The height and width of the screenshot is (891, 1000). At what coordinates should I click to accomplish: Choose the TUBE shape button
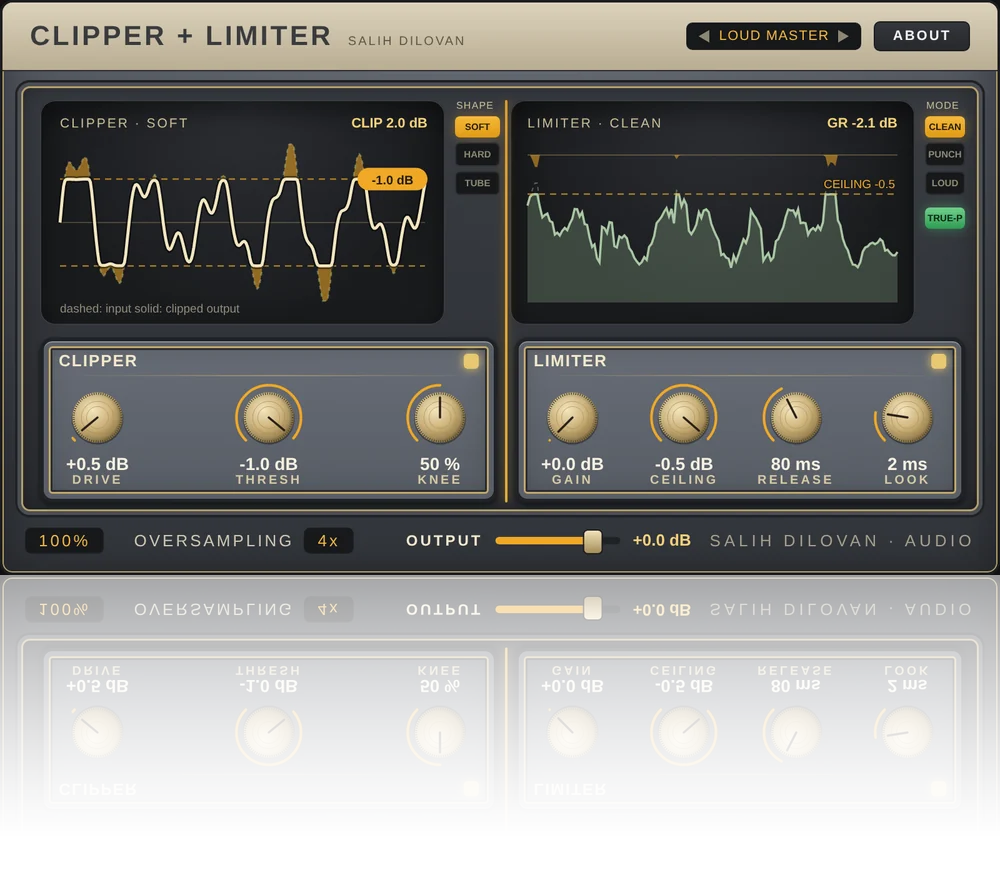pos(477,183)
